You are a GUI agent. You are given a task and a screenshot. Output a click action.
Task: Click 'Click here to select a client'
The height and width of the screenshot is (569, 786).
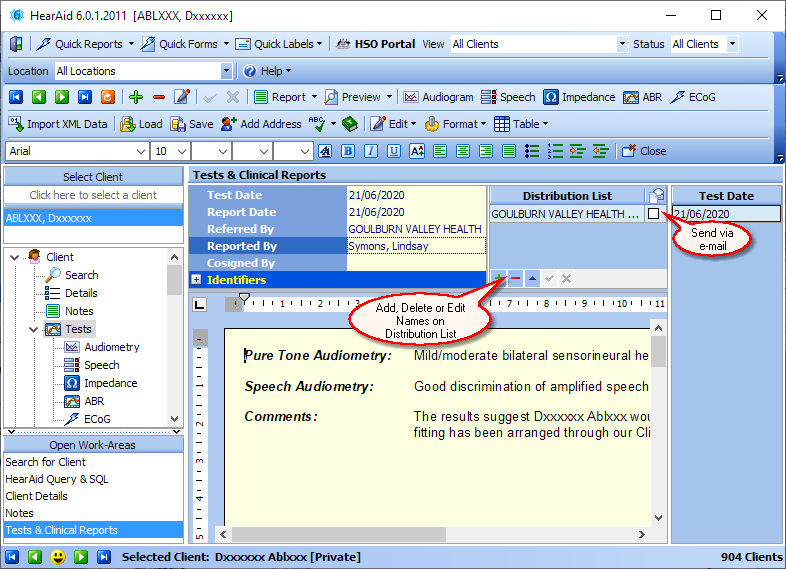pyautogui.click(x=93, y=195)
